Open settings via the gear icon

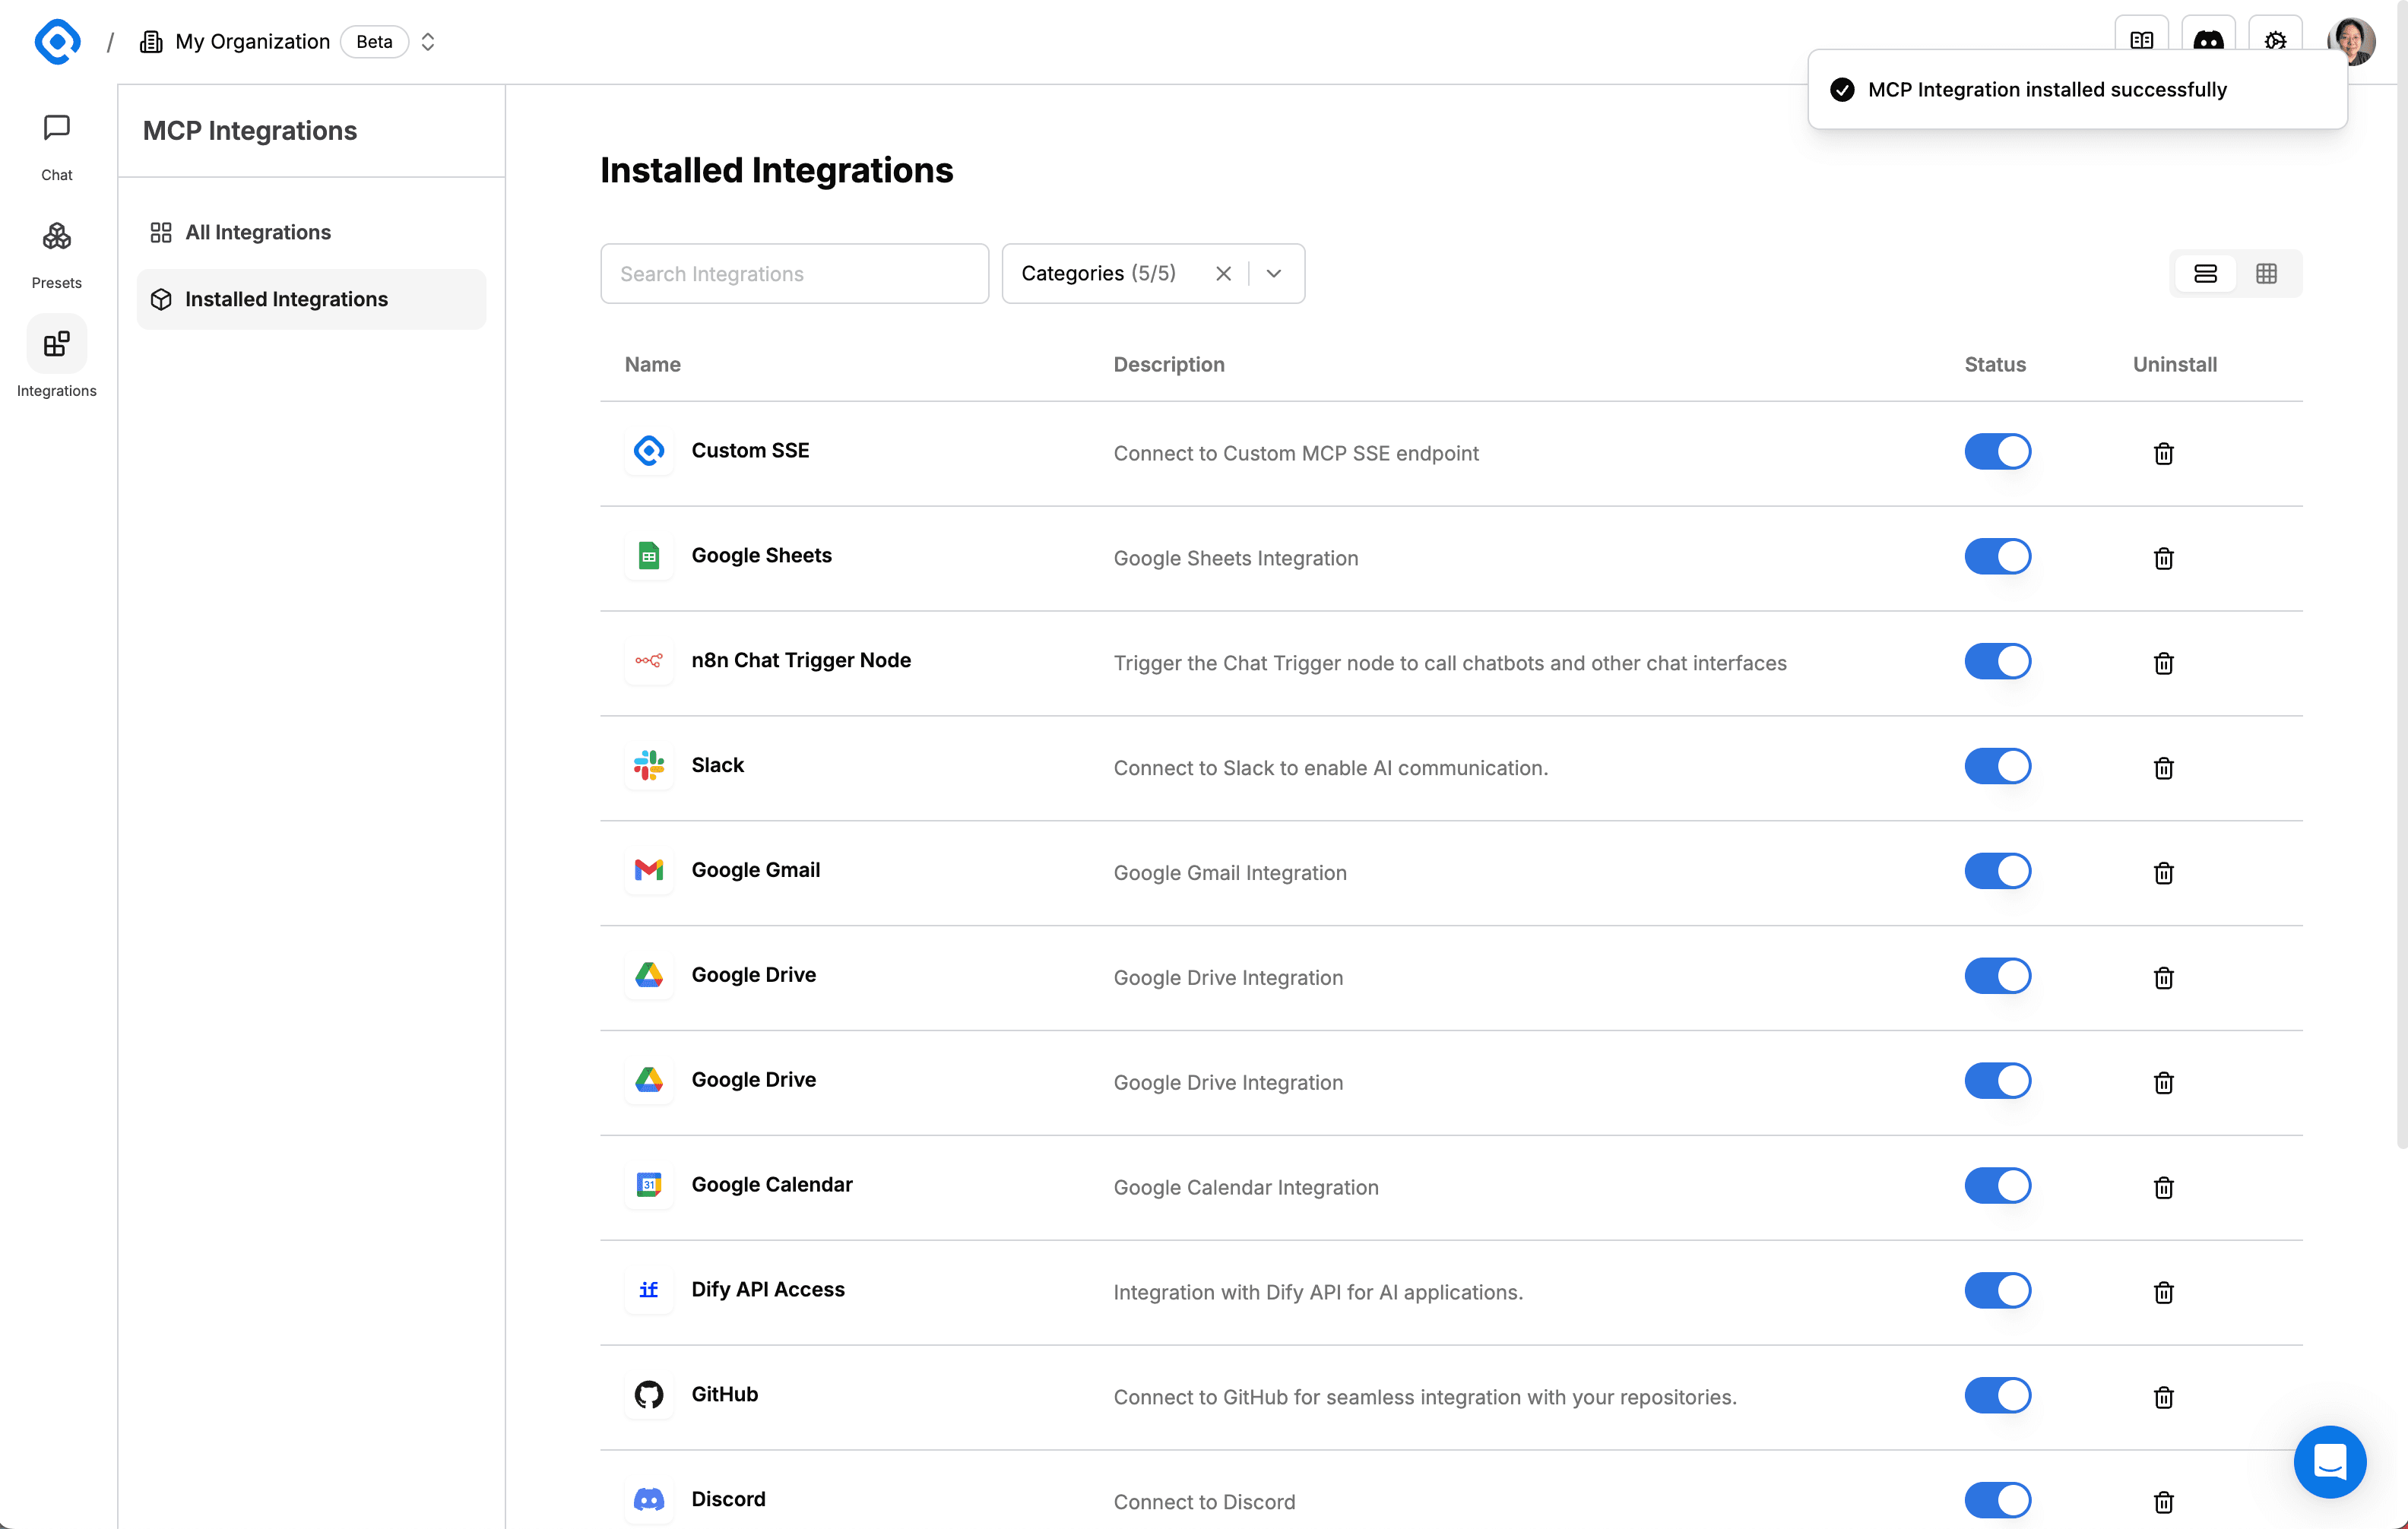point(2275,41)
